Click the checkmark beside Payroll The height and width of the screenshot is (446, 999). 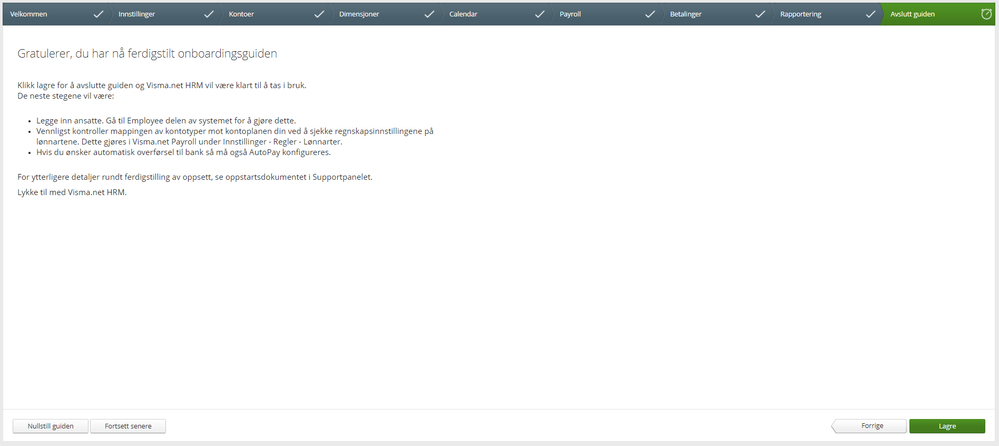[x=650, y=14]
